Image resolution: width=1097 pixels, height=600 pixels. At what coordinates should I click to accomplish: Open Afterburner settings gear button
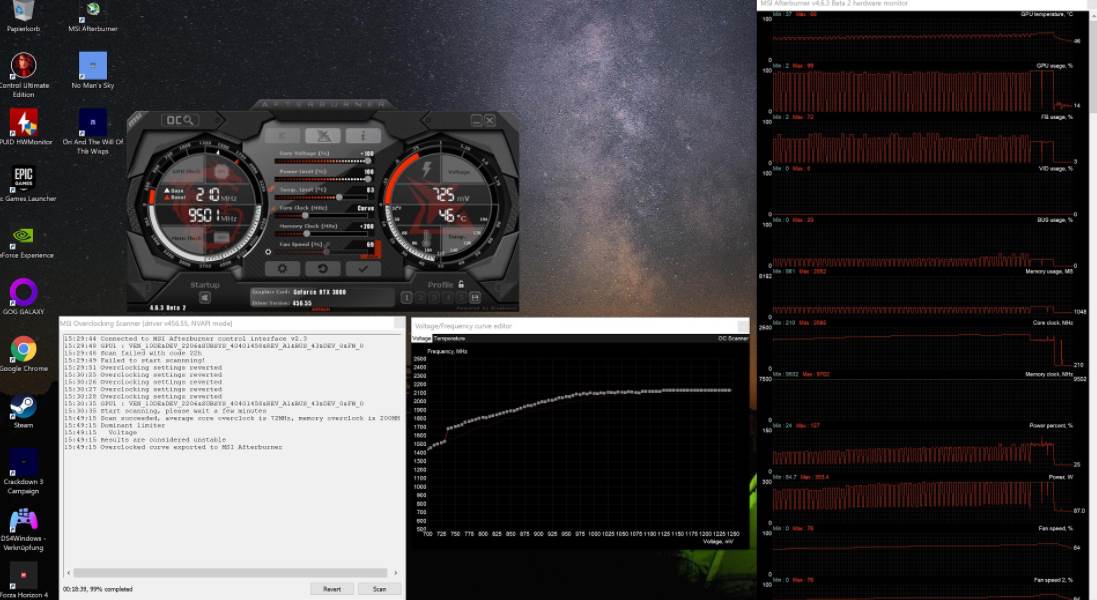[282, 269]
